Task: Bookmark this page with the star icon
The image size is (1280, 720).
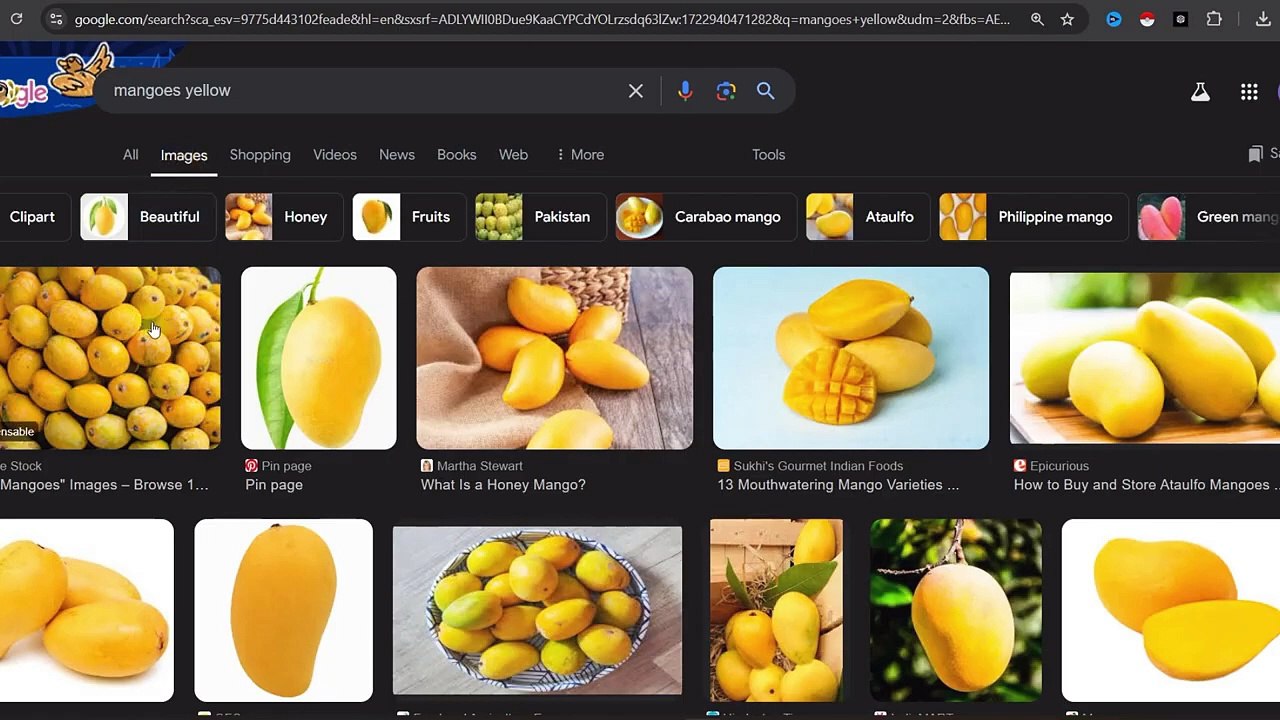Action: [x=1067, y=19]
